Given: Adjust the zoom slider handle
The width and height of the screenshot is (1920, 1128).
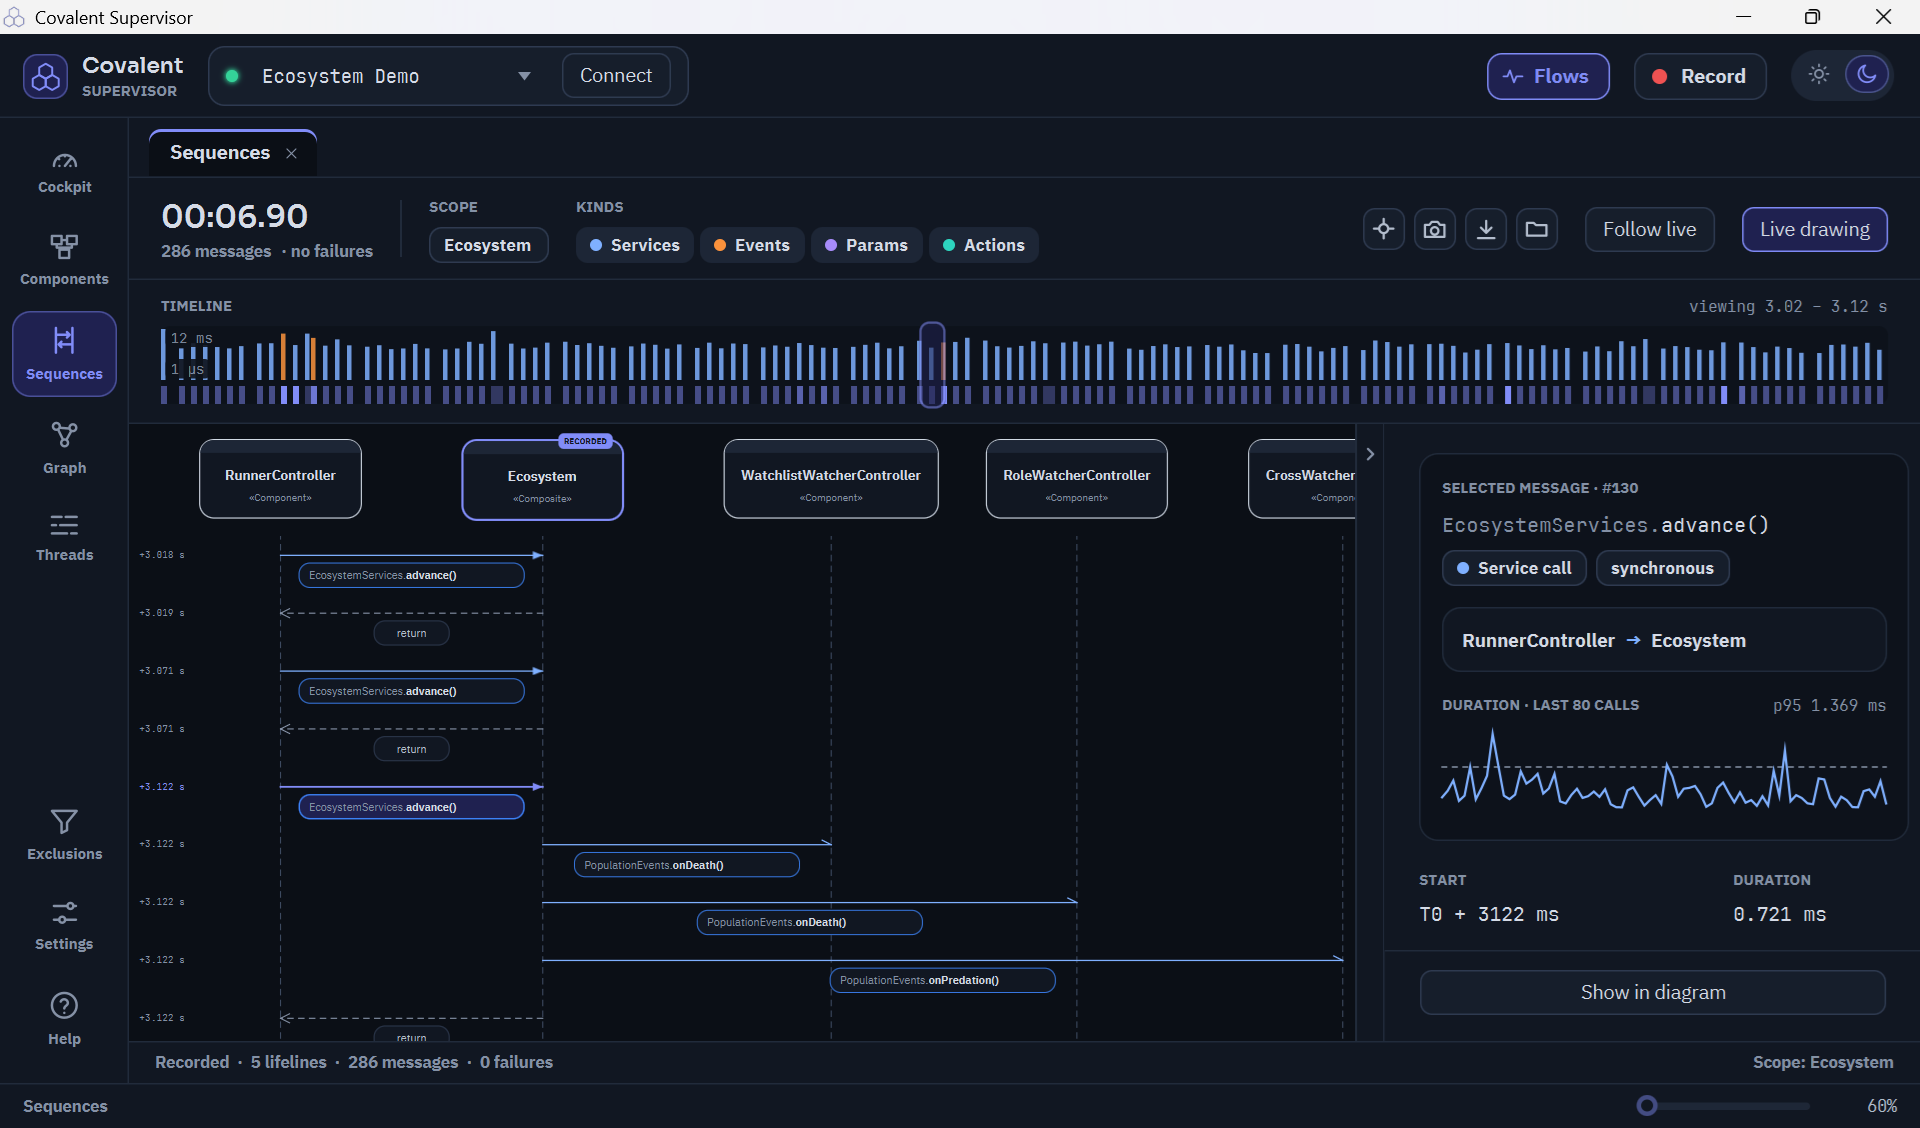Looking at the screenshot, I should click(x=1647, y=1105).
